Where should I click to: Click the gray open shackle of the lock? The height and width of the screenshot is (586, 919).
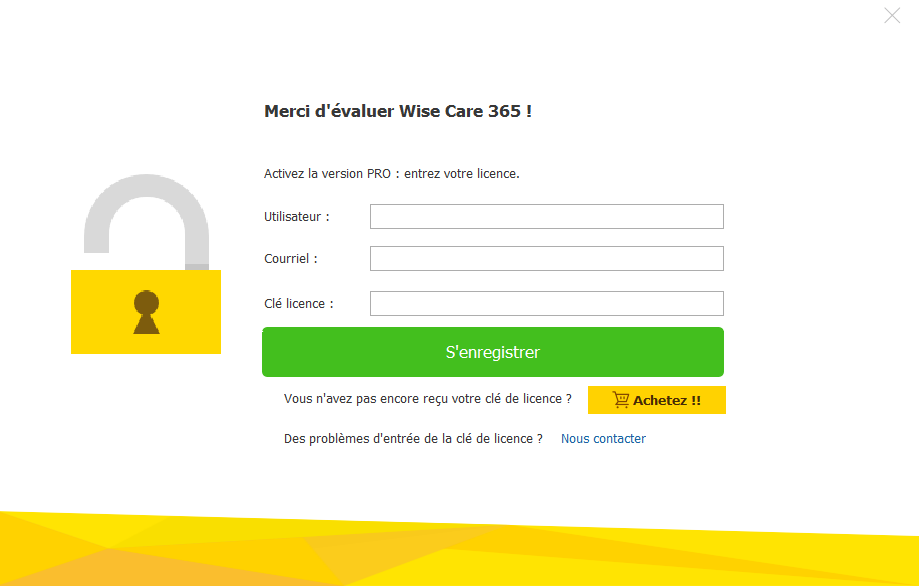click(147, 220)
